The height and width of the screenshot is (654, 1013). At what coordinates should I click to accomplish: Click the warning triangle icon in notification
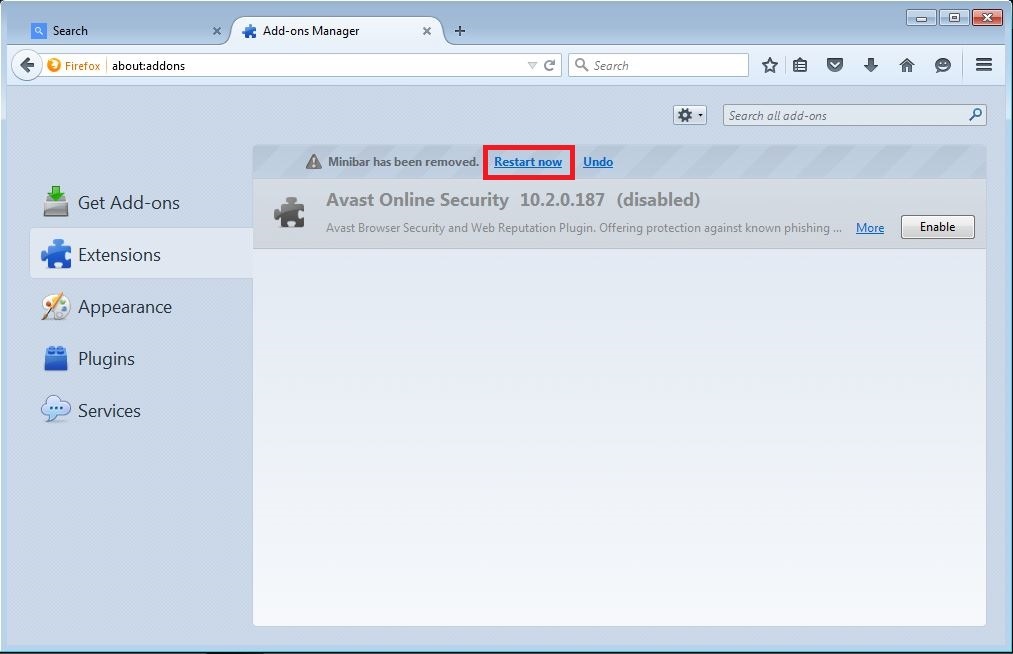click(313, 162)
